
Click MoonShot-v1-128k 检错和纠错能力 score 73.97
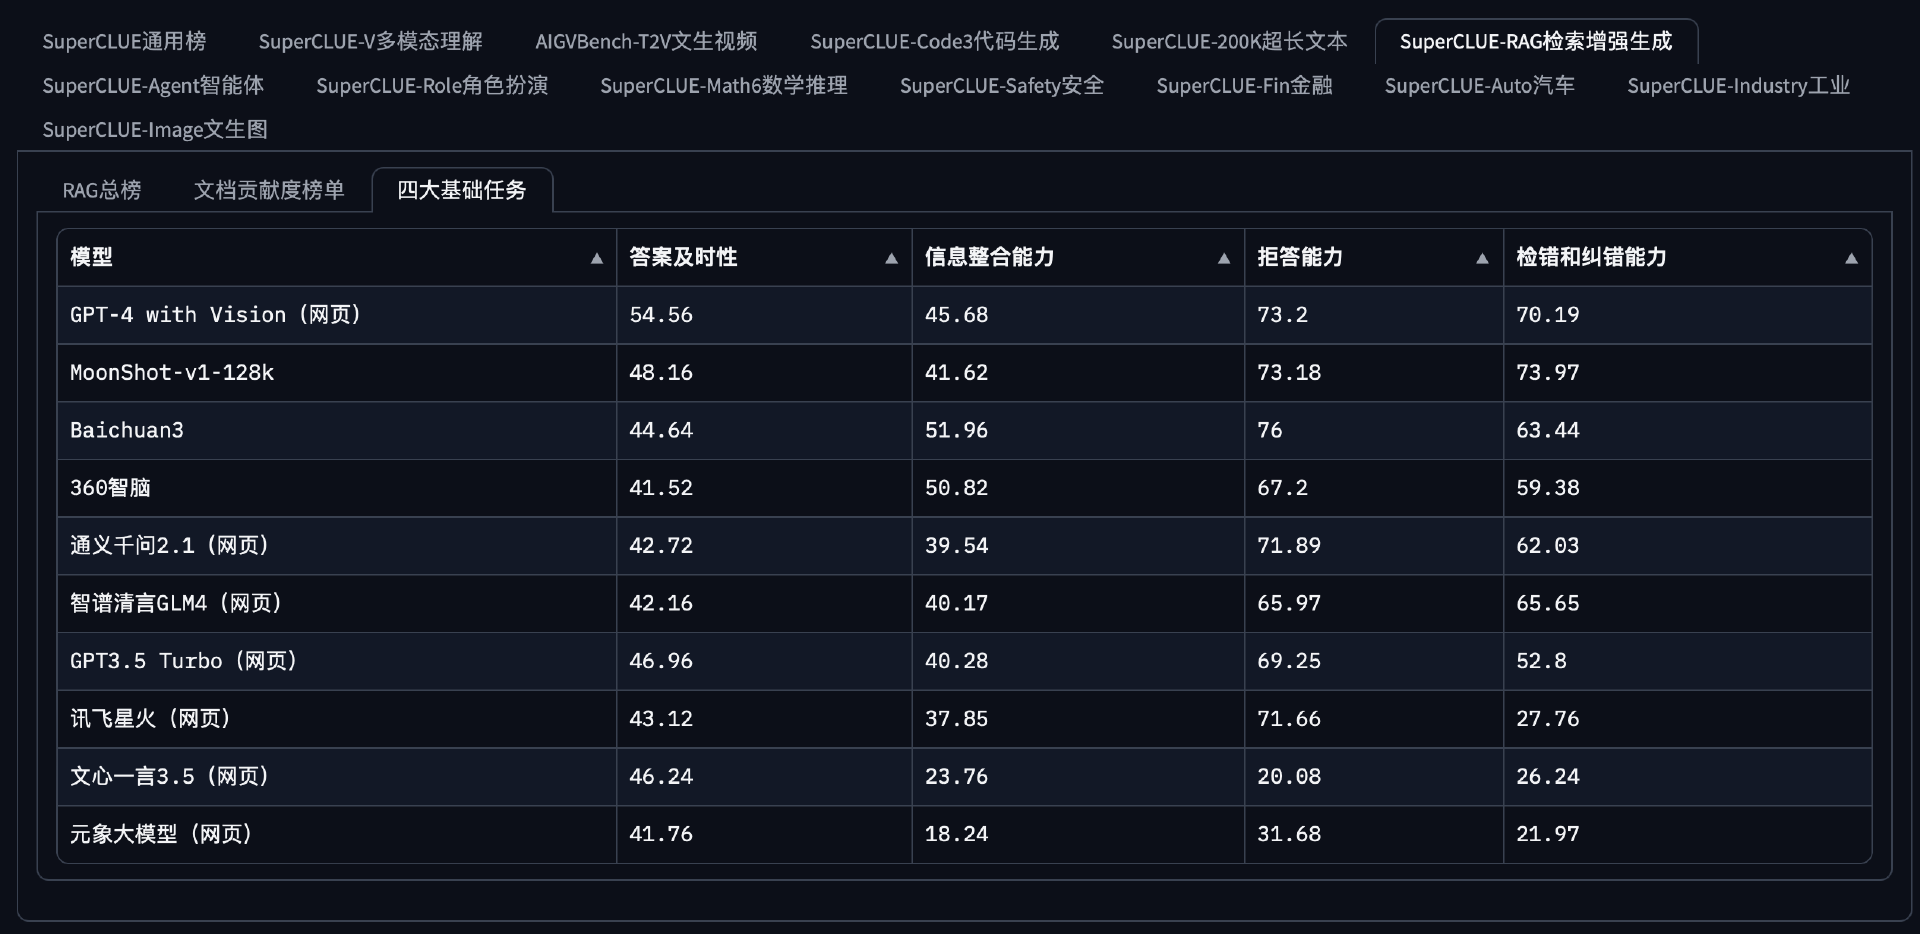coord(1547,373)
